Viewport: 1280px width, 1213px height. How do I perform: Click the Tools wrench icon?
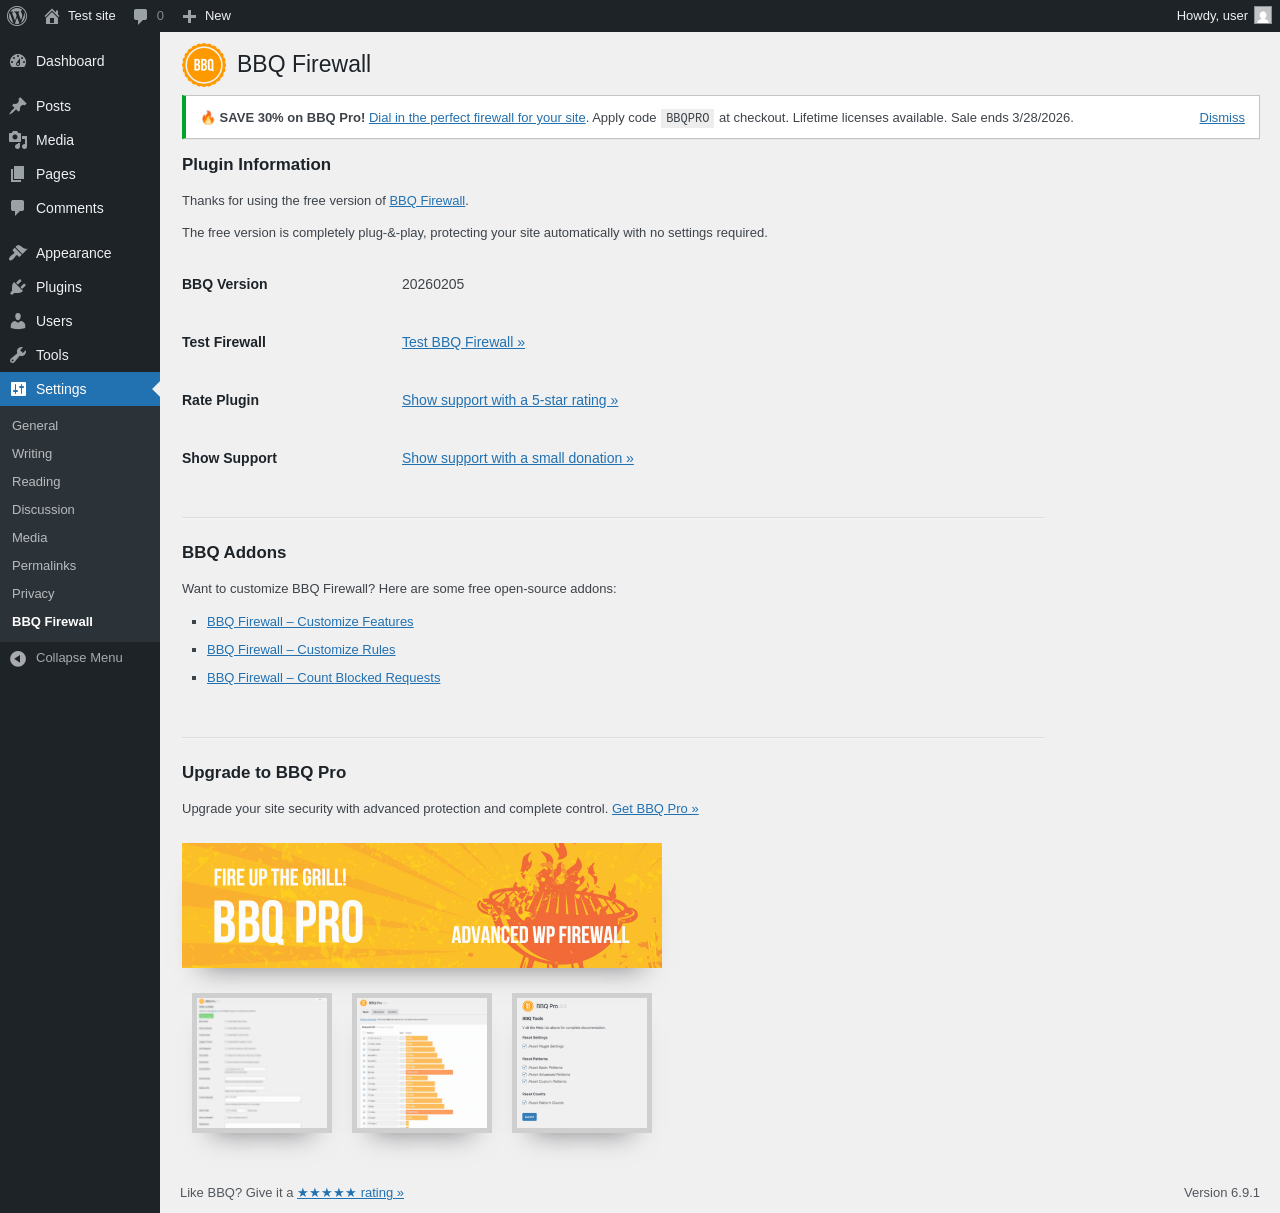click(18, 355)
